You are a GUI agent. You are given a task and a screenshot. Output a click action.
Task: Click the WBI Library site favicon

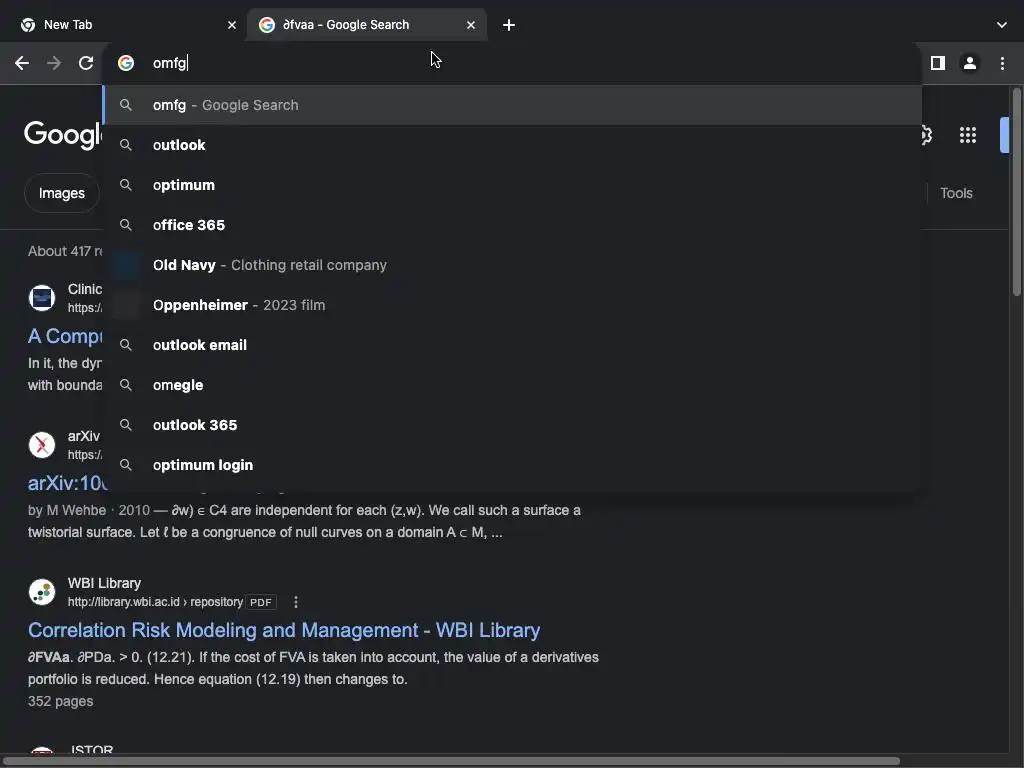point(42,592)
